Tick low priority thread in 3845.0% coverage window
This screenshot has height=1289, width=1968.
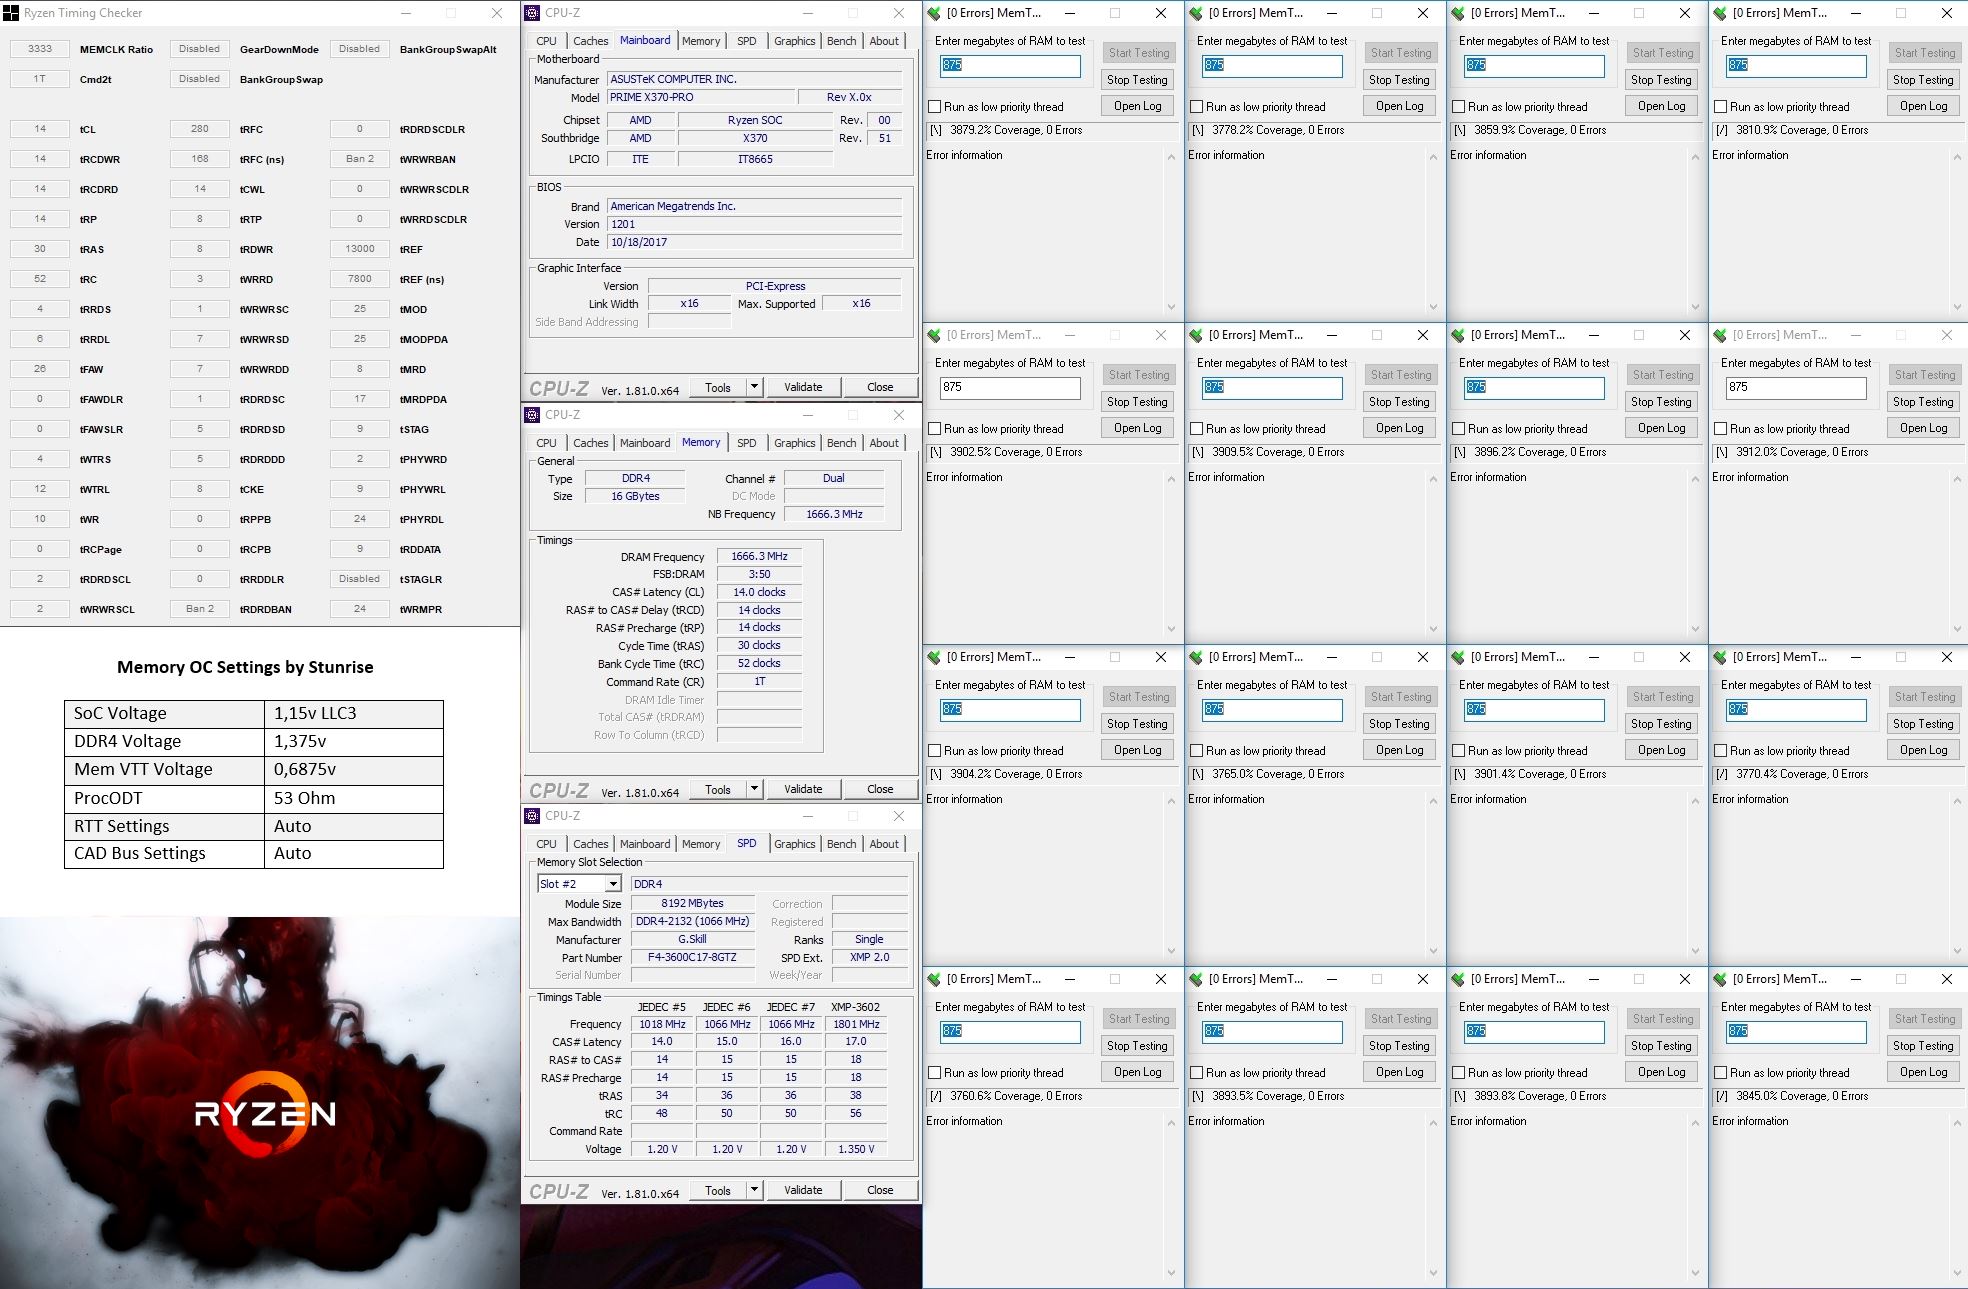pyautogui.click(x=1720, y=1073)
